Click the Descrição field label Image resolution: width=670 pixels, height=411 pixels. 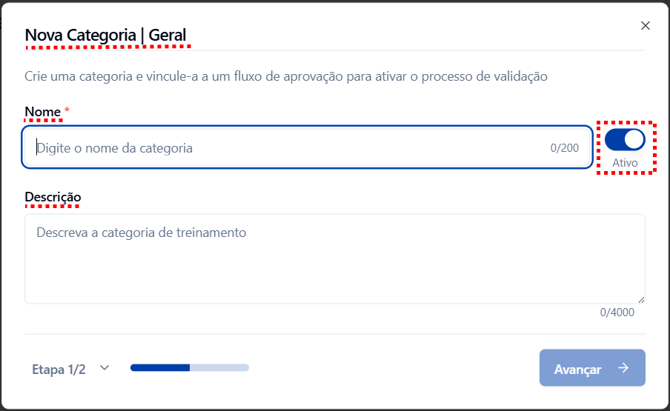click(x=52, y=197)
